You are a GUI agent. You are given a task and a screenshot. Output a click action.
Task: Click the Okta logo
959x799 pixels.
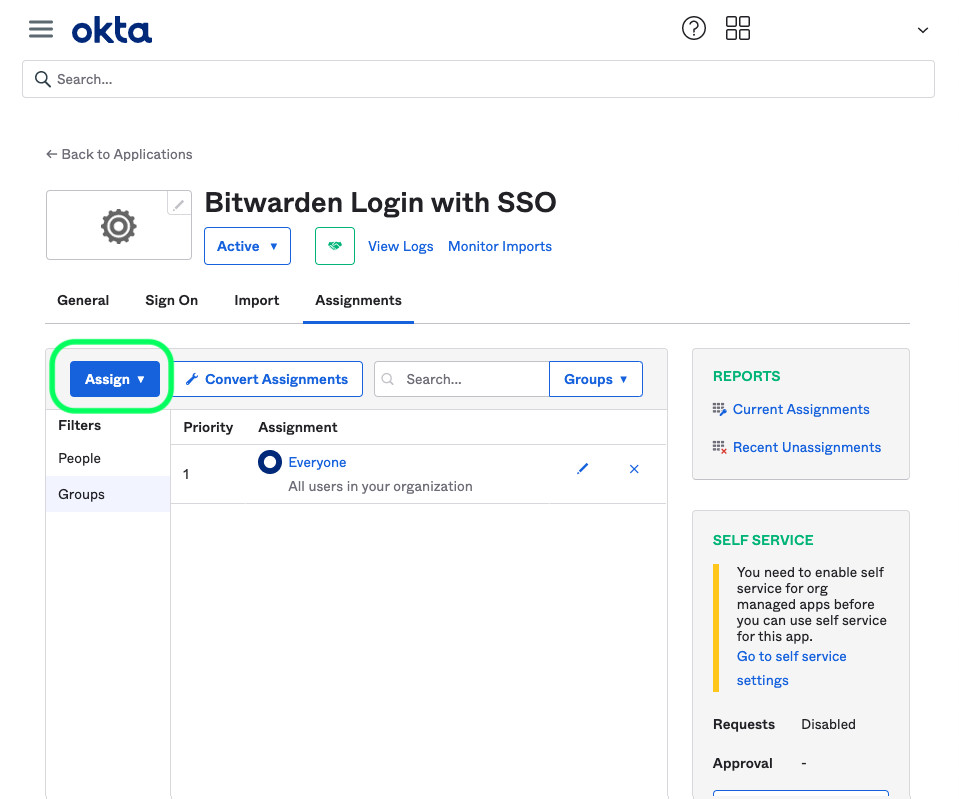(x=112, y=31)
